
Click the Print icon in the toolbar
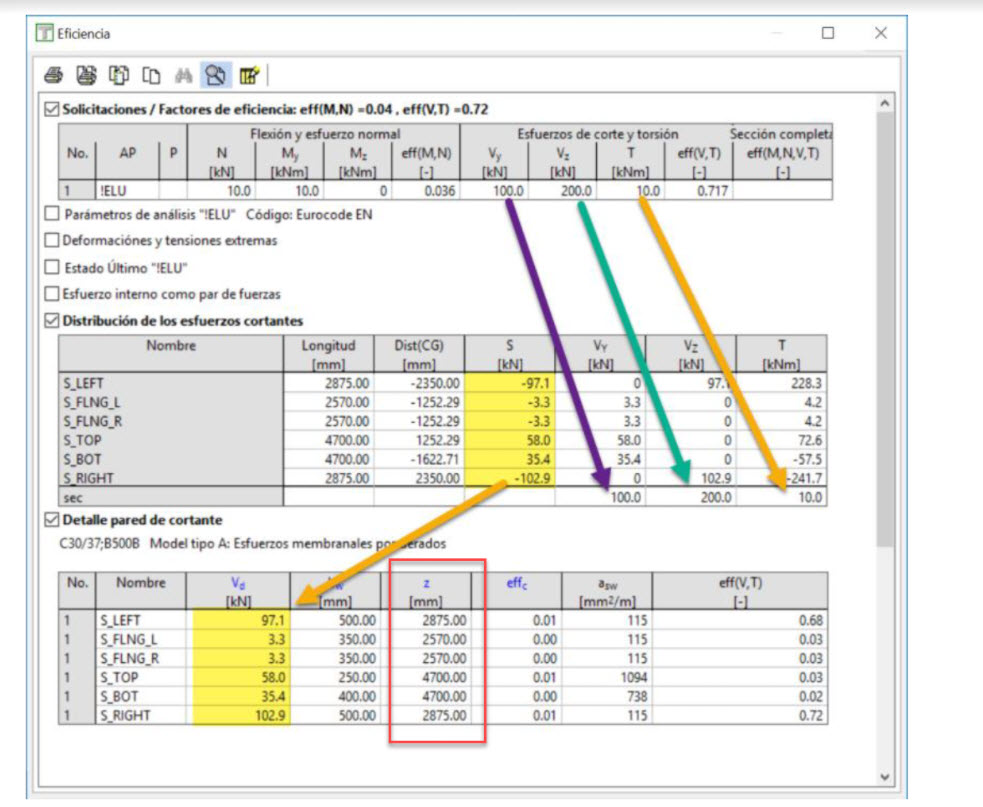(x=54, y=74)
